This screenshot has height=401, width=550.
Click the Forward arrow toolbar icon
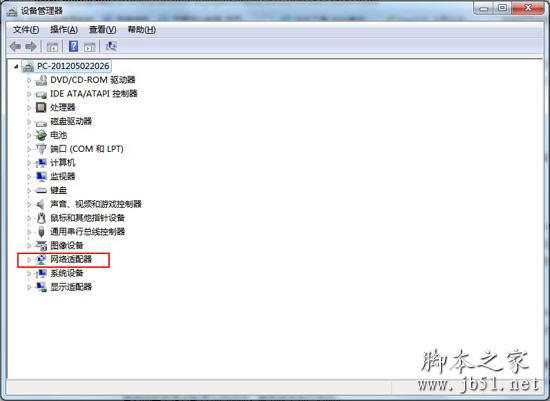pos(31,46)
